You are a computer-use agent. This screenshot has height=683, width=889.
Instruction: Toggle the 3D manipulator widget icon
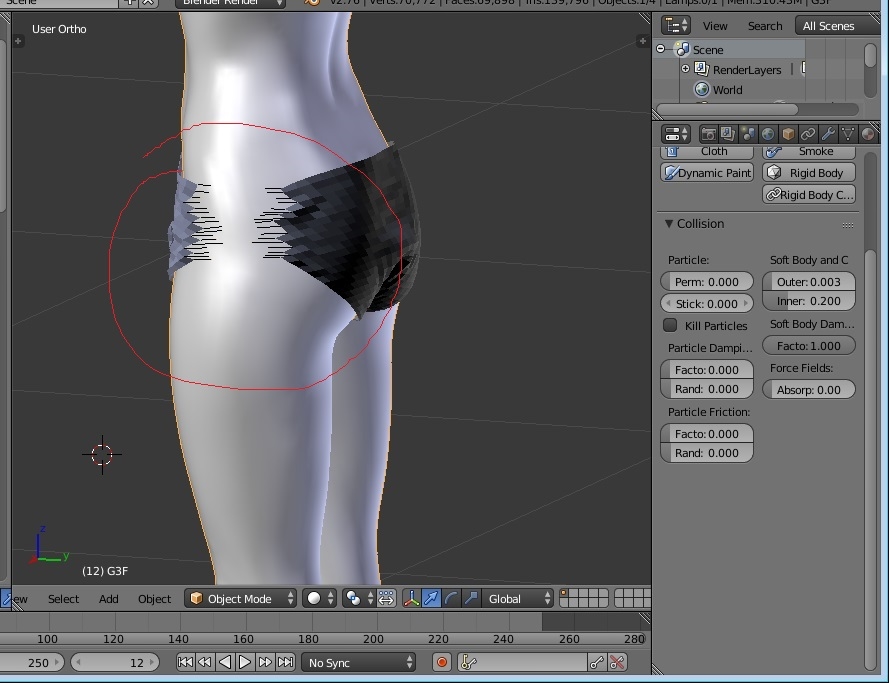coord(411,598)
